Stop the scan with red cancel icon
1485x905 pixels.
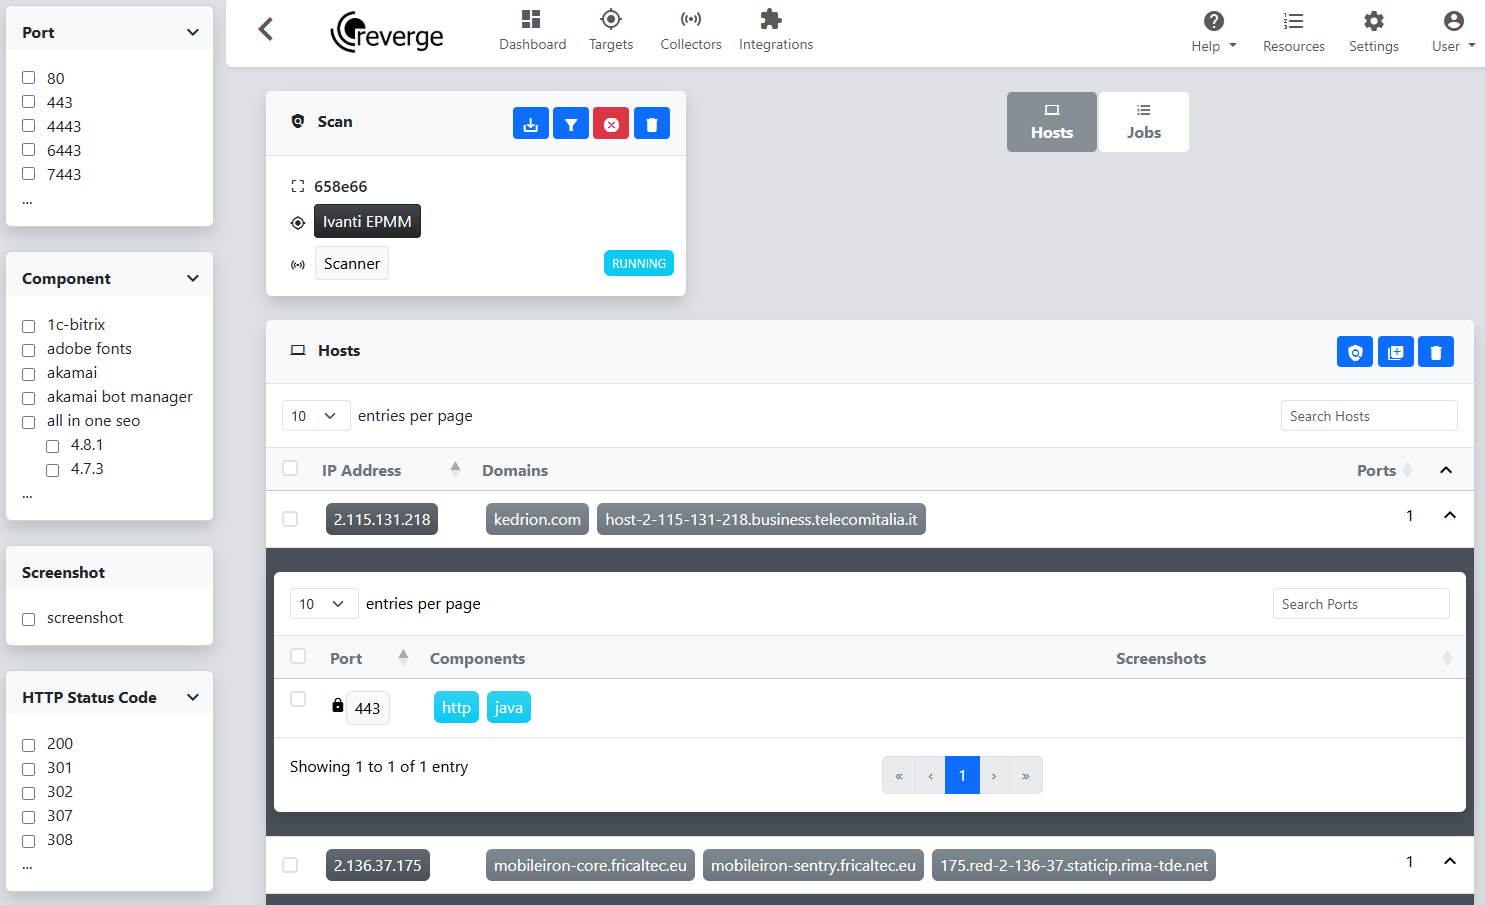point(611,124)
